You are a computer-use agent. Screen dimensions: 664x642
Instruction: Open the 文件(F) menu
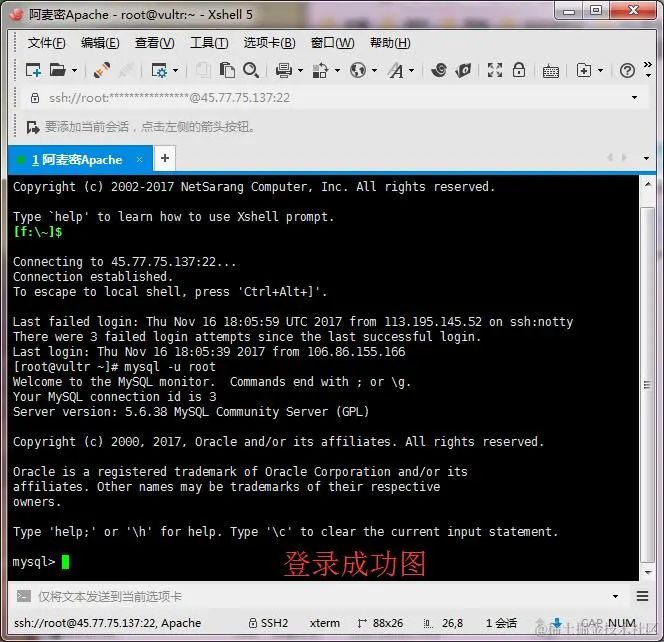click(47, 43)
